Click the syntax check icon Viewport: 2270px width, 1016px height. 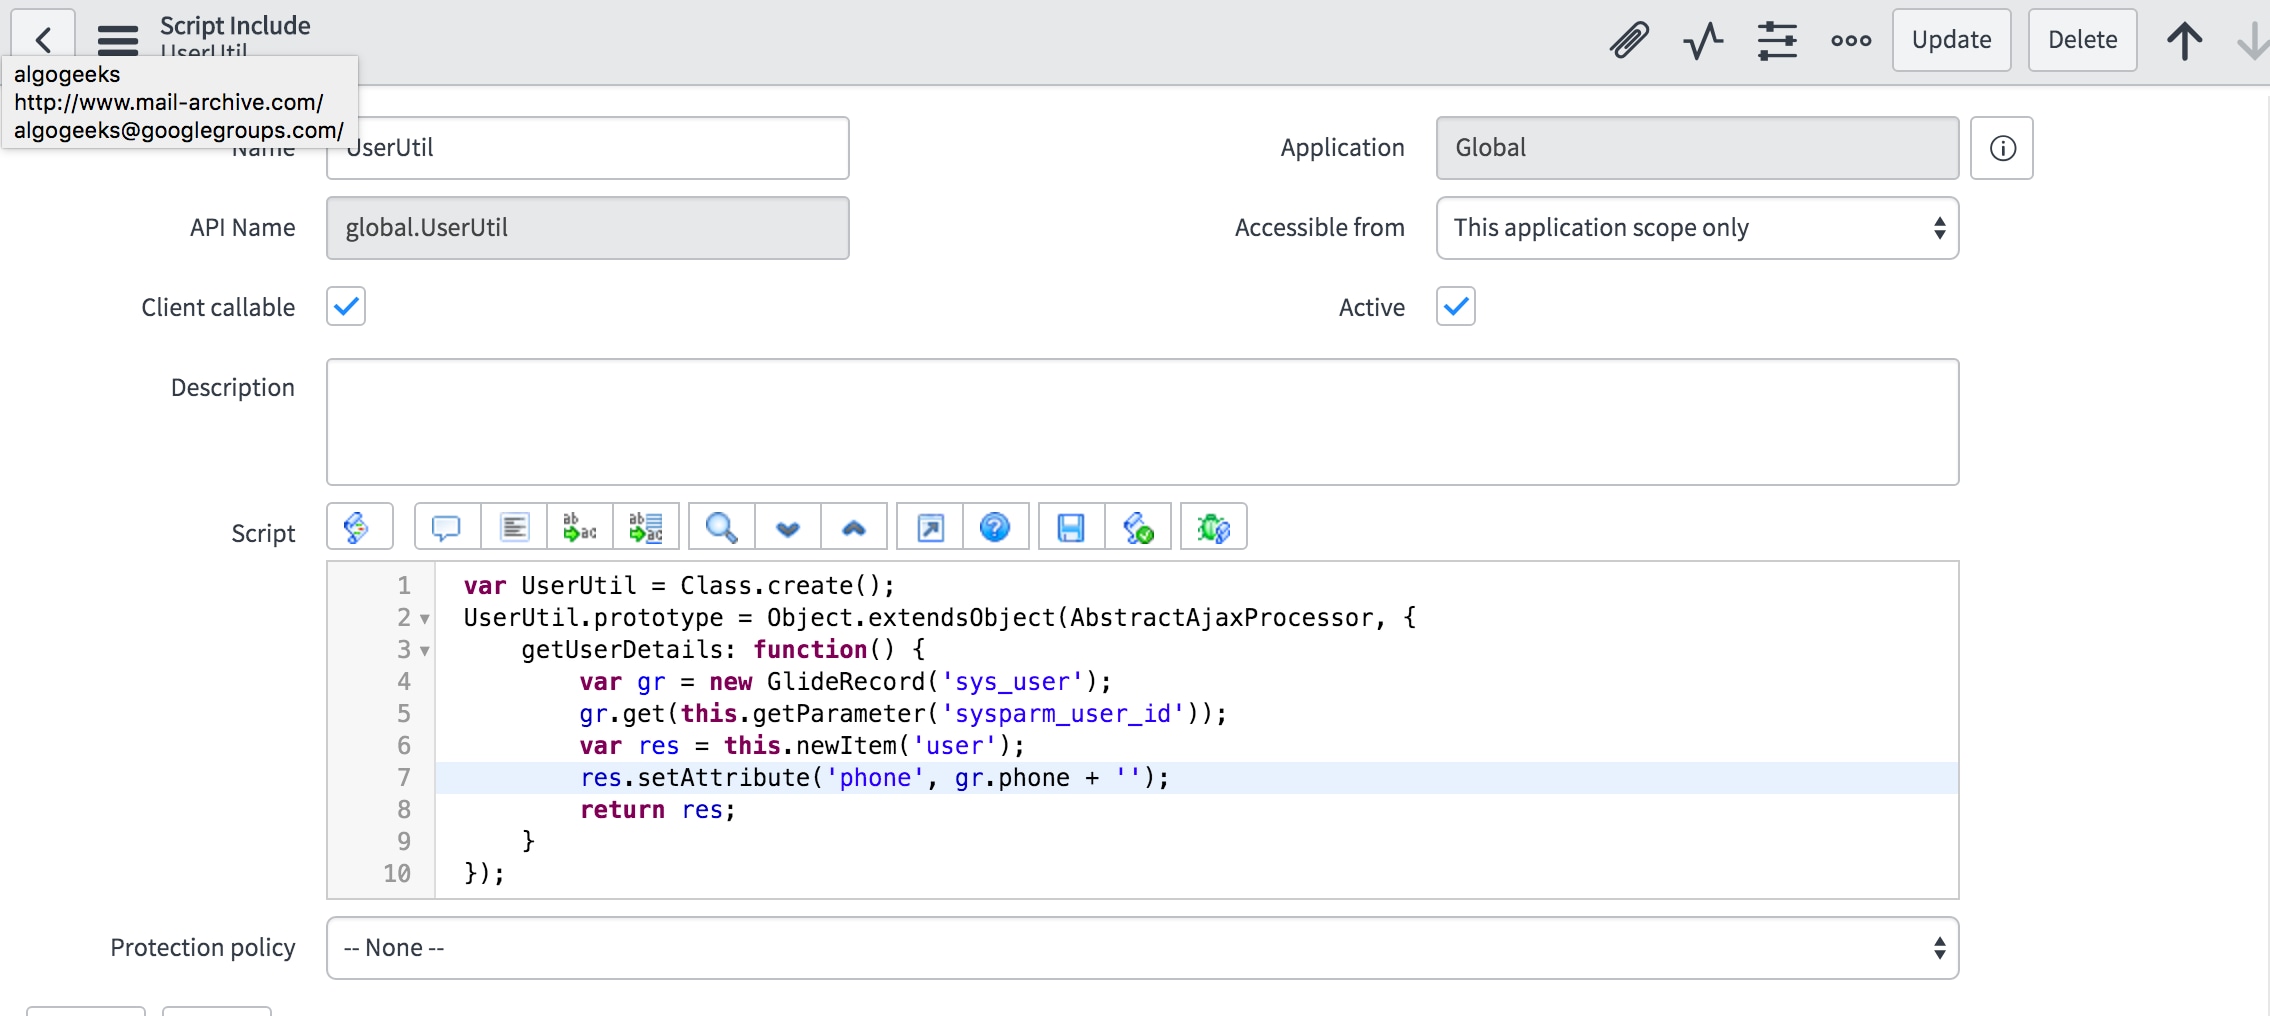point(1138,527)
